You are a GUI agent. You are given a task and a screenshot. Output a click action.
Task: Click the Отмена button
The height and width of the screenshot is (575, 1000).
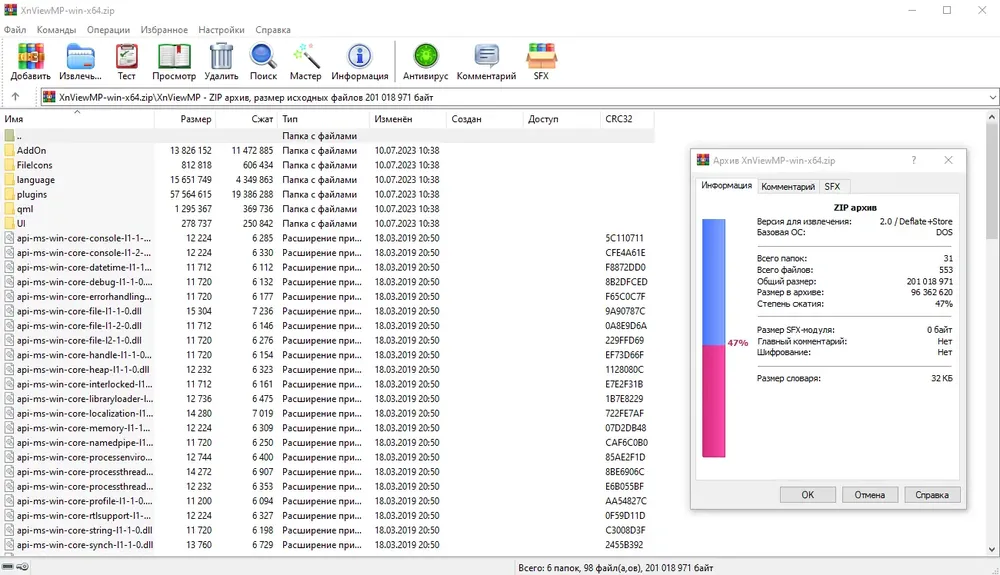click(869, 495)
